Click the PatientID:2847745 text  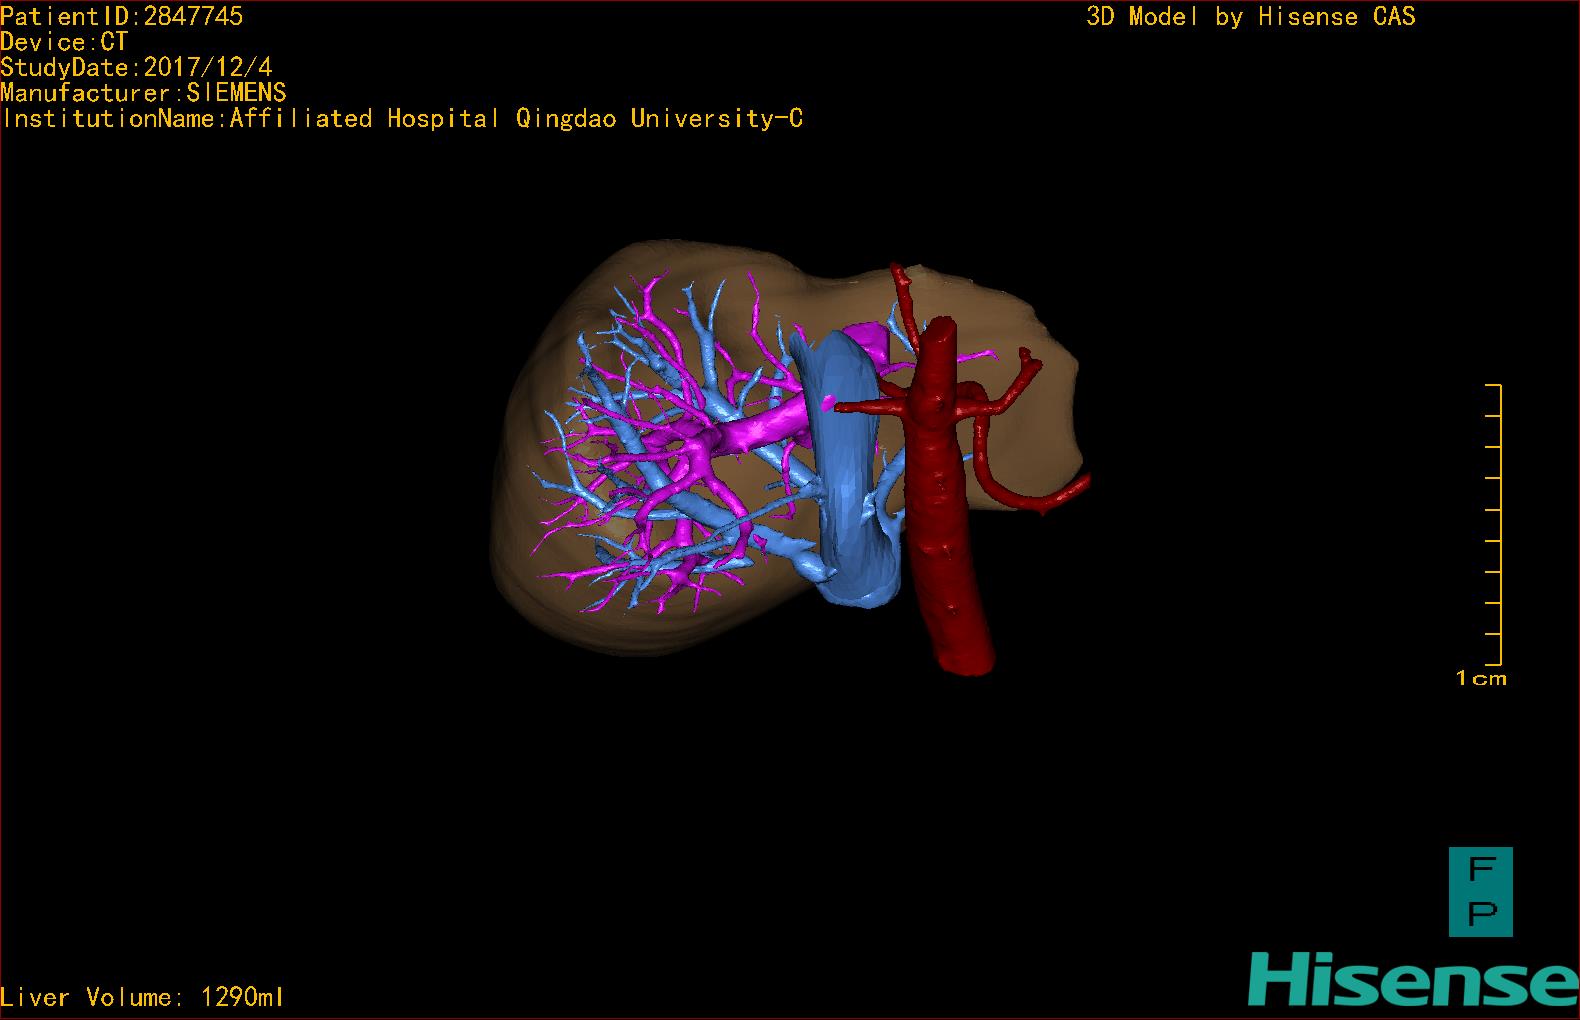(121, 16)
